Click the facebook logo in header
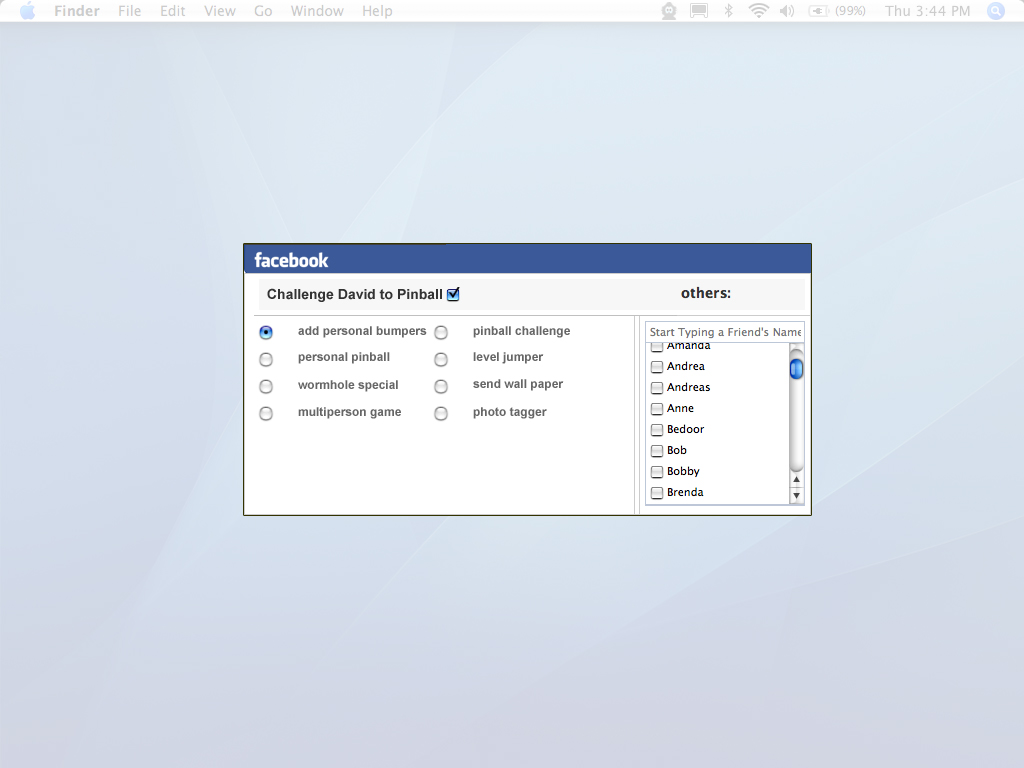Image resolution: width=1024 pixels, height=768 pixels. (x=291, y=260)
